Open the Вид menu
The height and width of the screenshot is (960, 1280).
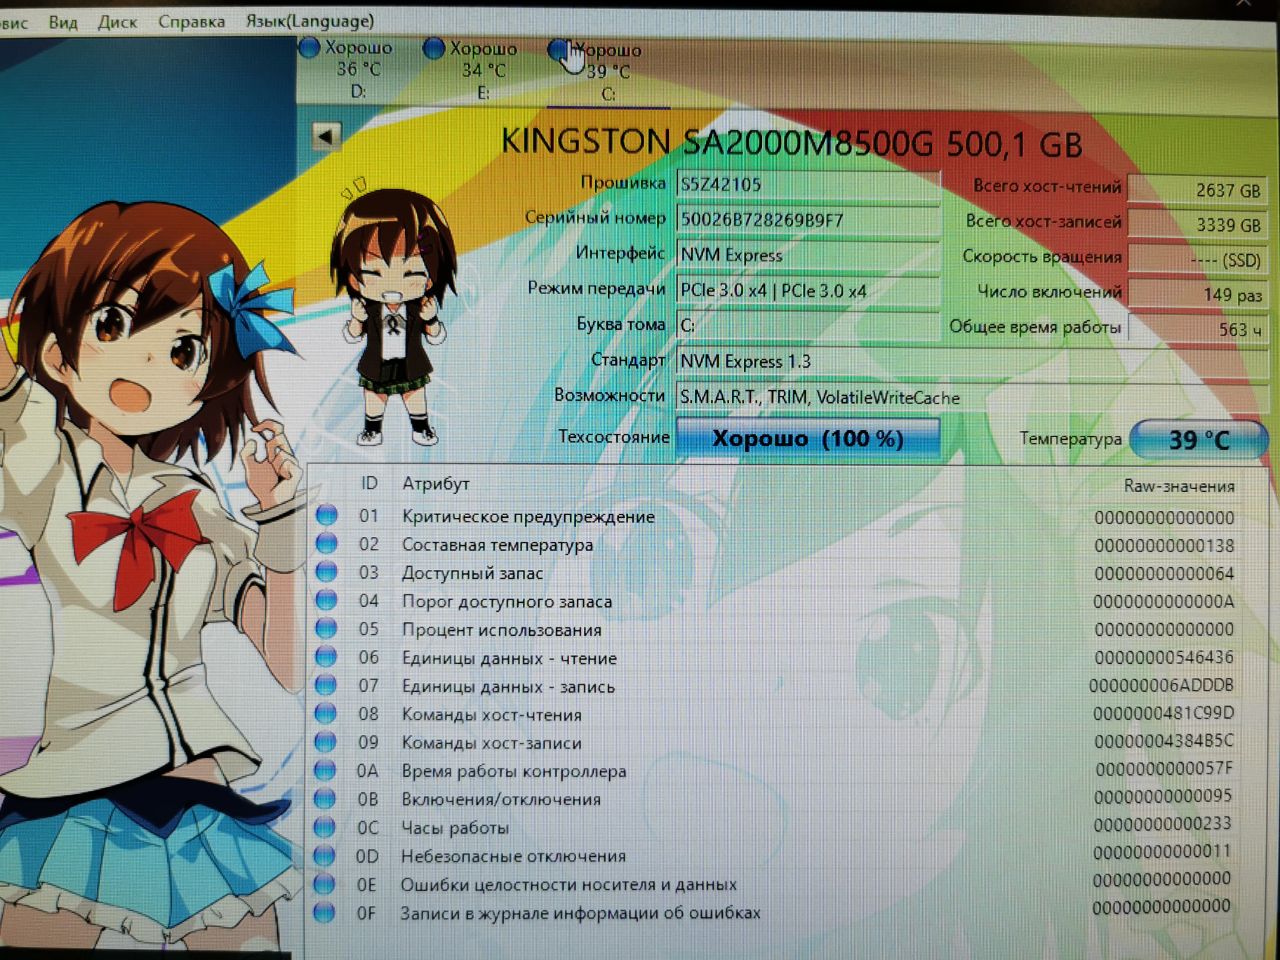63,21
